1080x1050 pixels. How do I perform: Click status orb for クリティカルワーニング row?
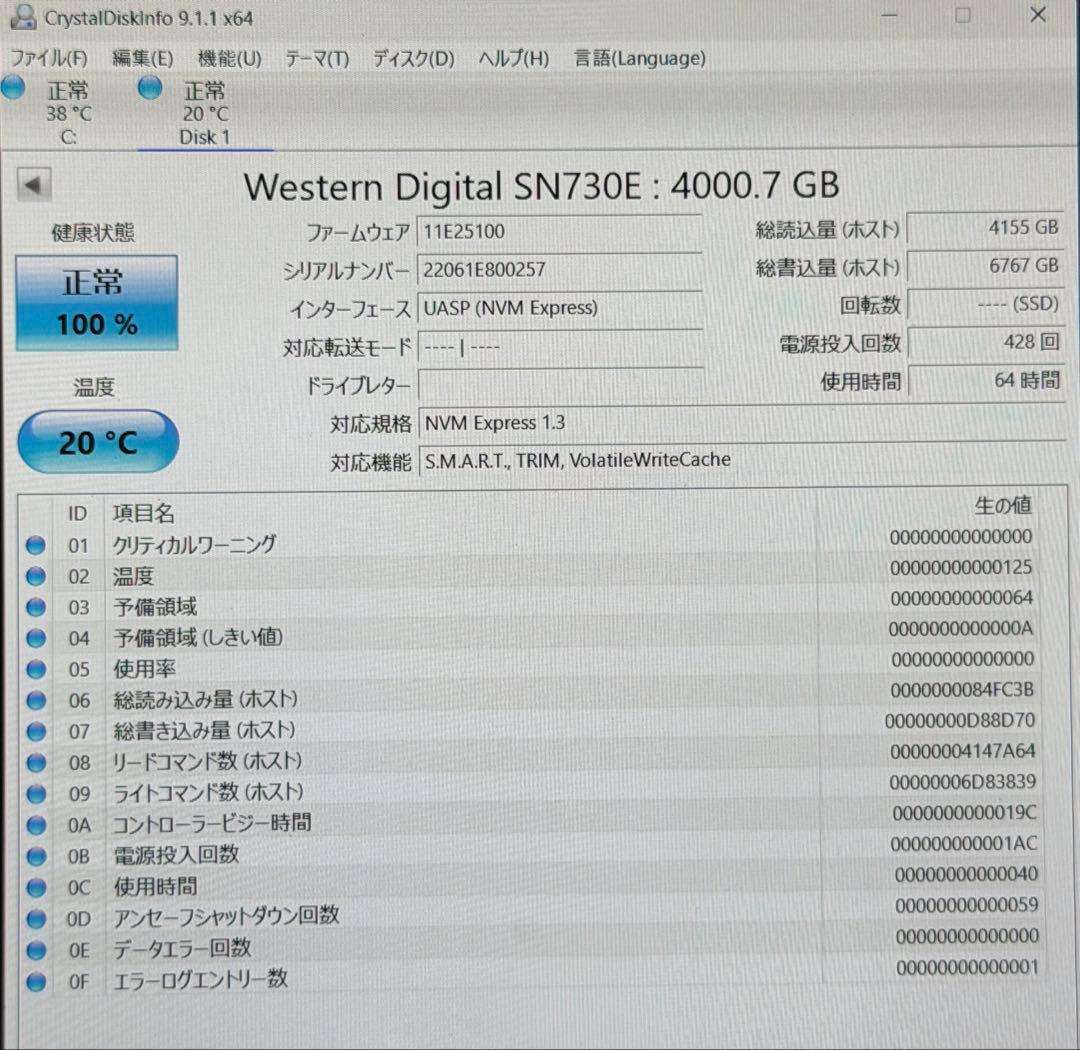[x=36, y=545]
